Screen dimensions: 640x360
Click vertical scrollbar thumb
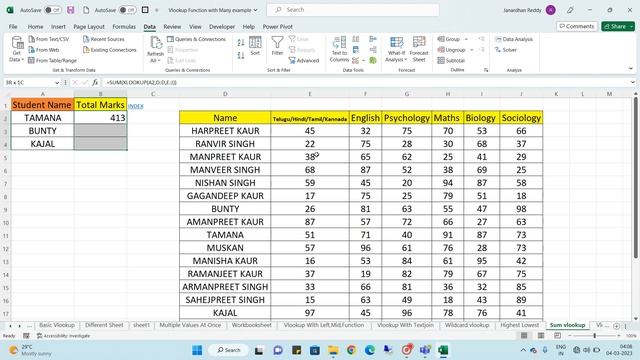click(636, 178)
